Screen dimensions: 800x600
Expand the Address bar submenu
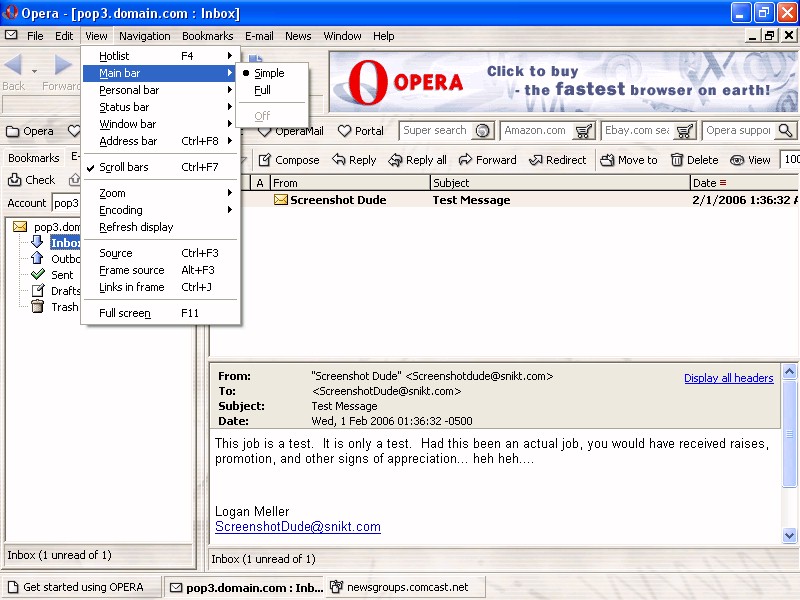point(160,141)
